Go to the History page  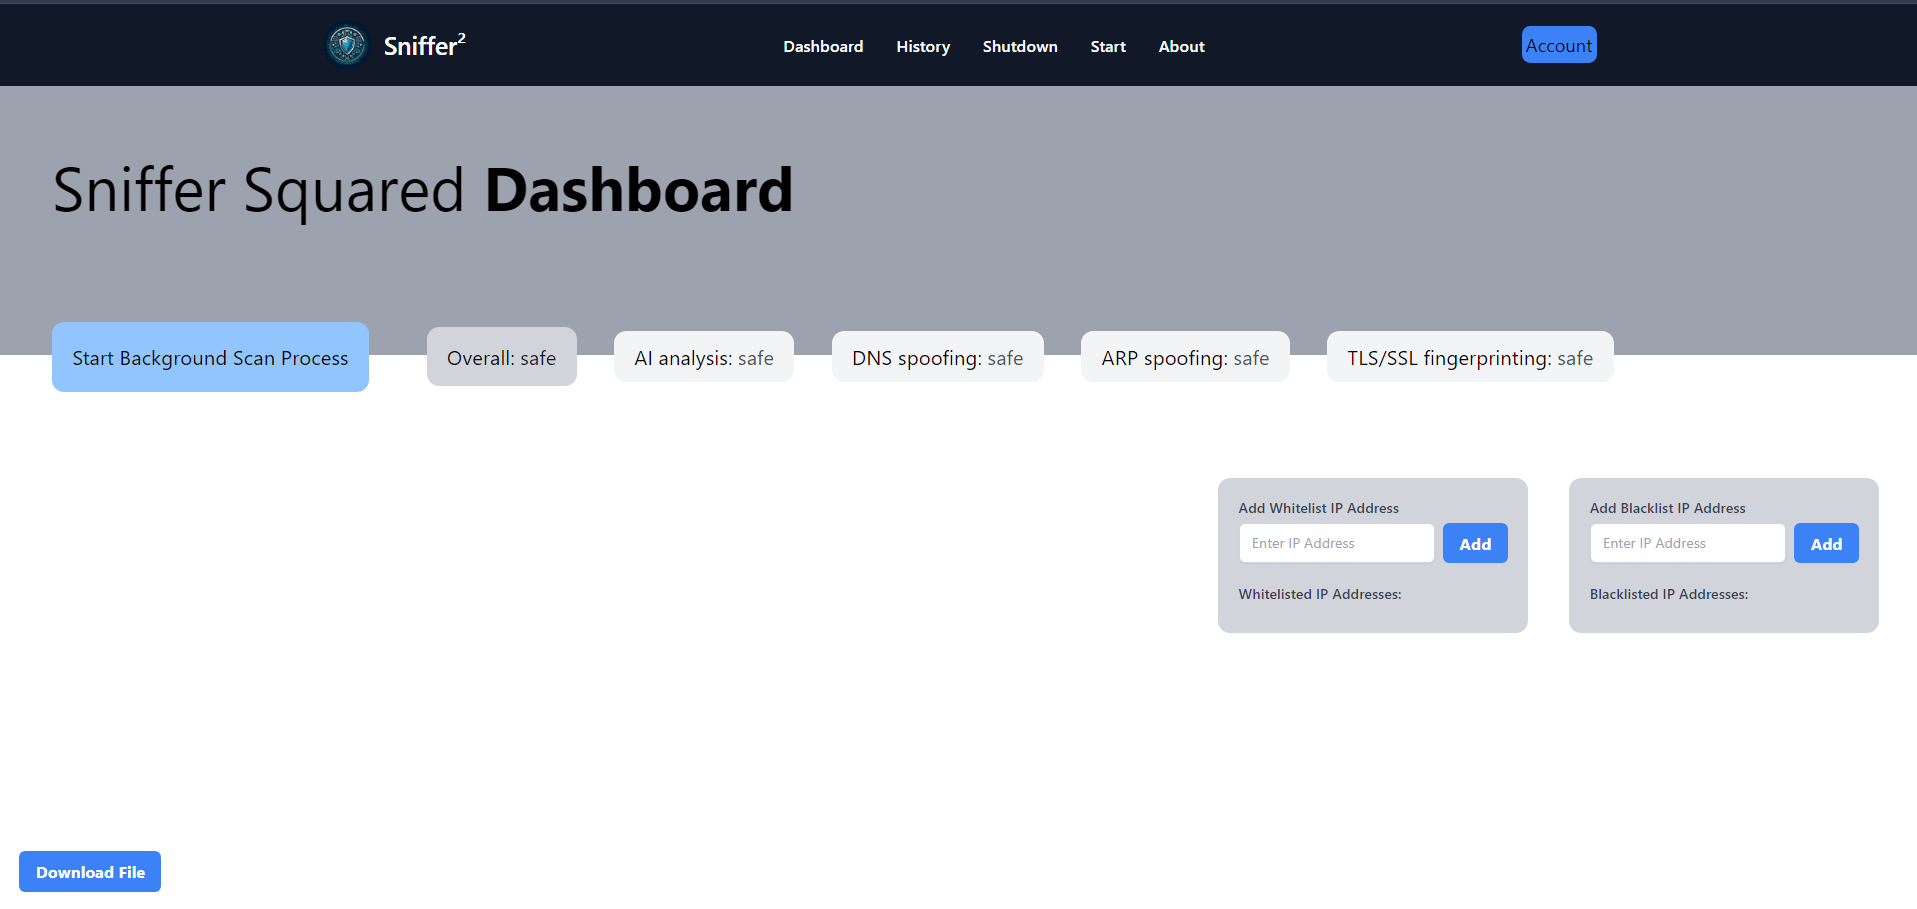(922, 47)
